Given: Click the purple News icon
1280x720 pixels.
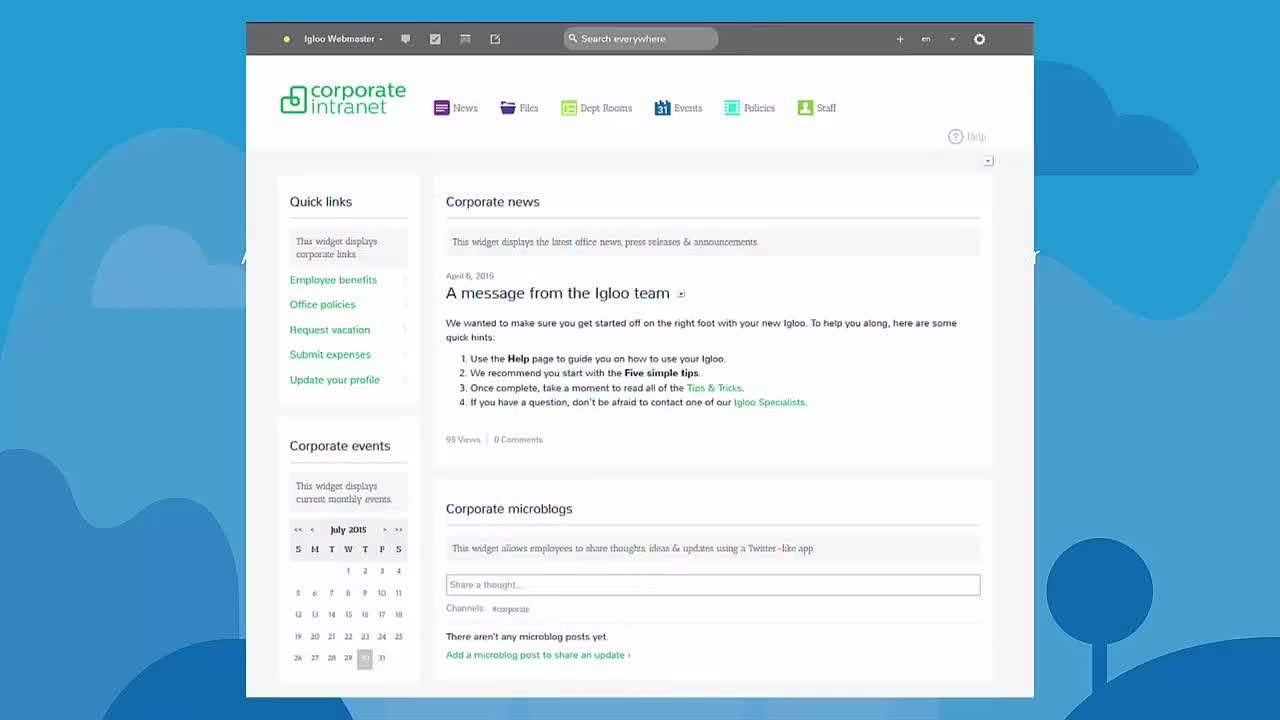Looking at the screenshot, I should [441, 108].
